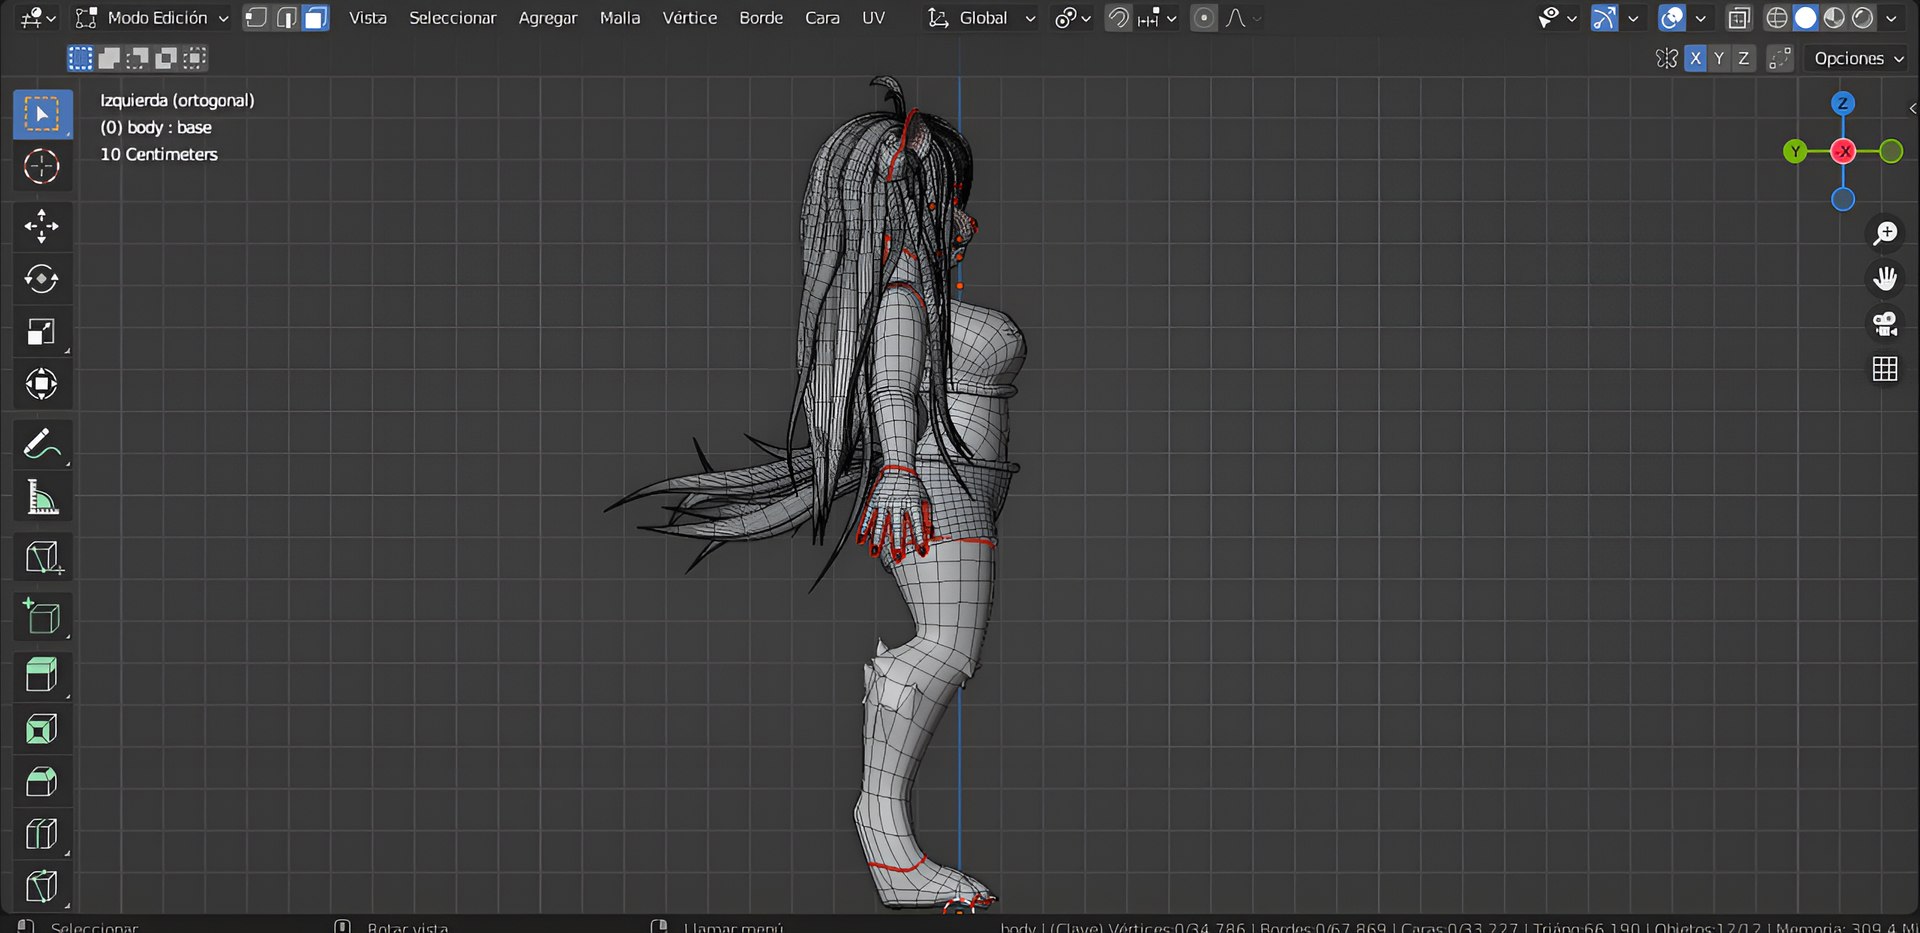
Task: Switch to rendered shading
Action: tap(1863, 18)
